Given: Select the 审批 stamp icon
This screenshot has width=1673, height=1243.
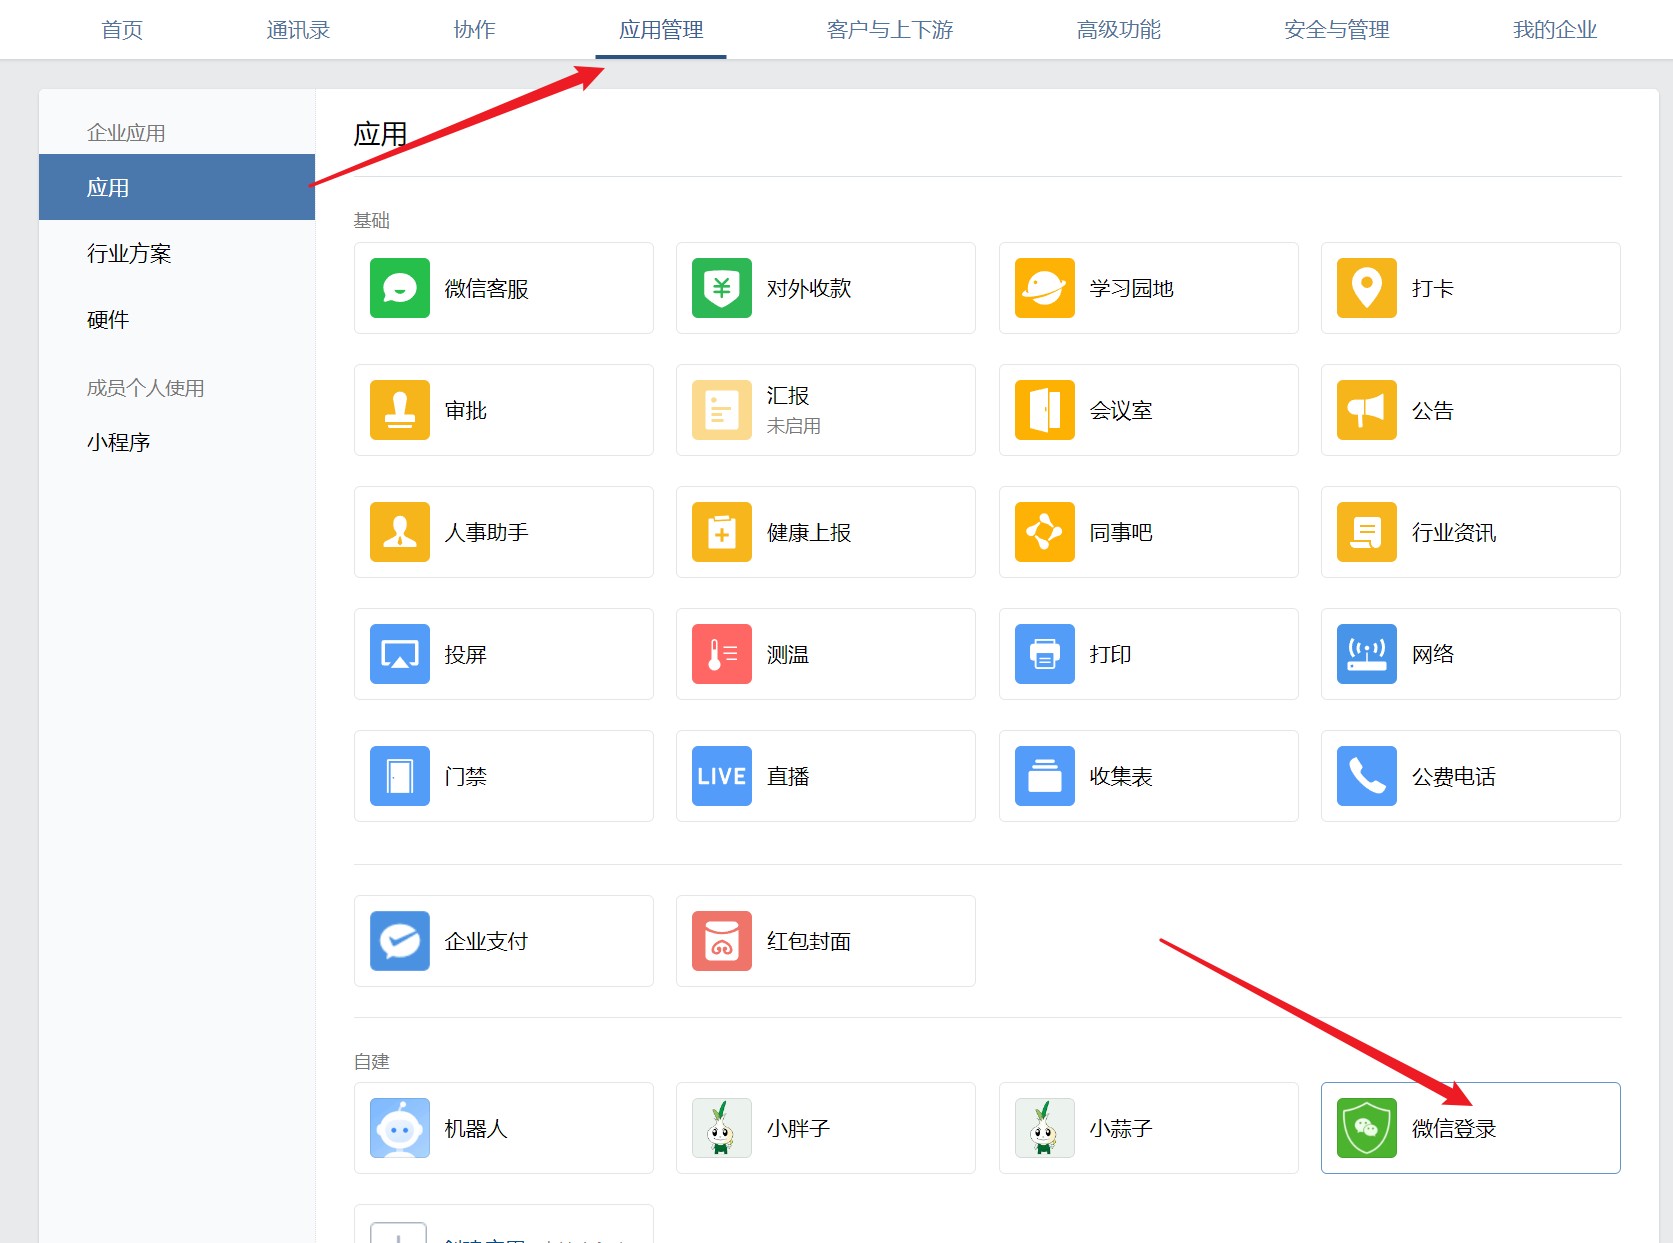Looking at the screenshot, I should [399, 410].
